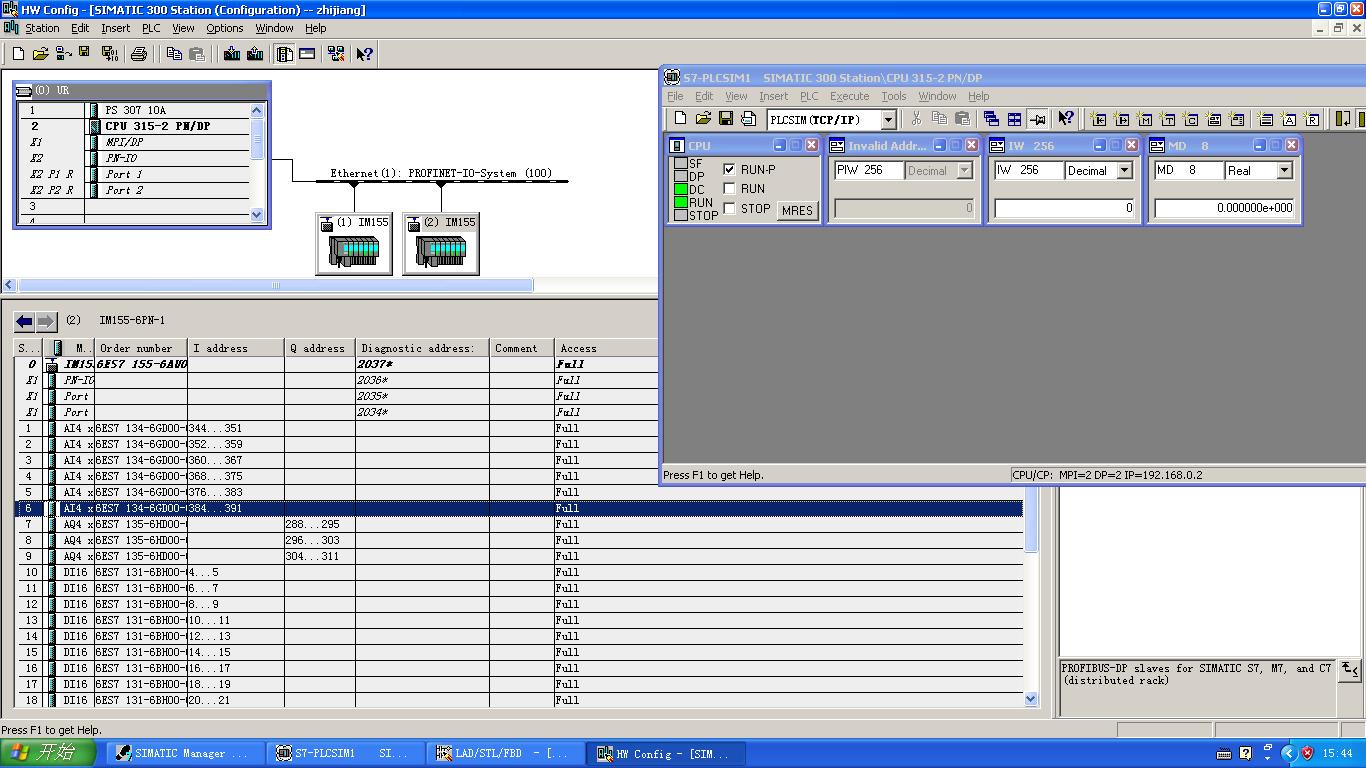
Task: Click the Copy icon in HW Config toolbar
Action: coord(174,54)
